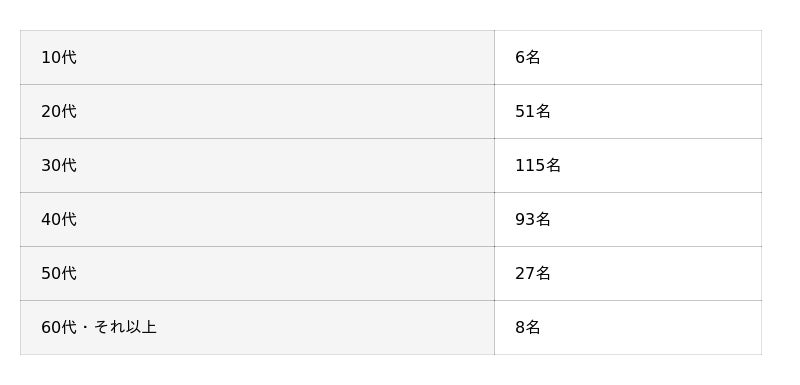Select the 8名 value cell
Screen dimensions: 800x385
[x=628, y=328]
